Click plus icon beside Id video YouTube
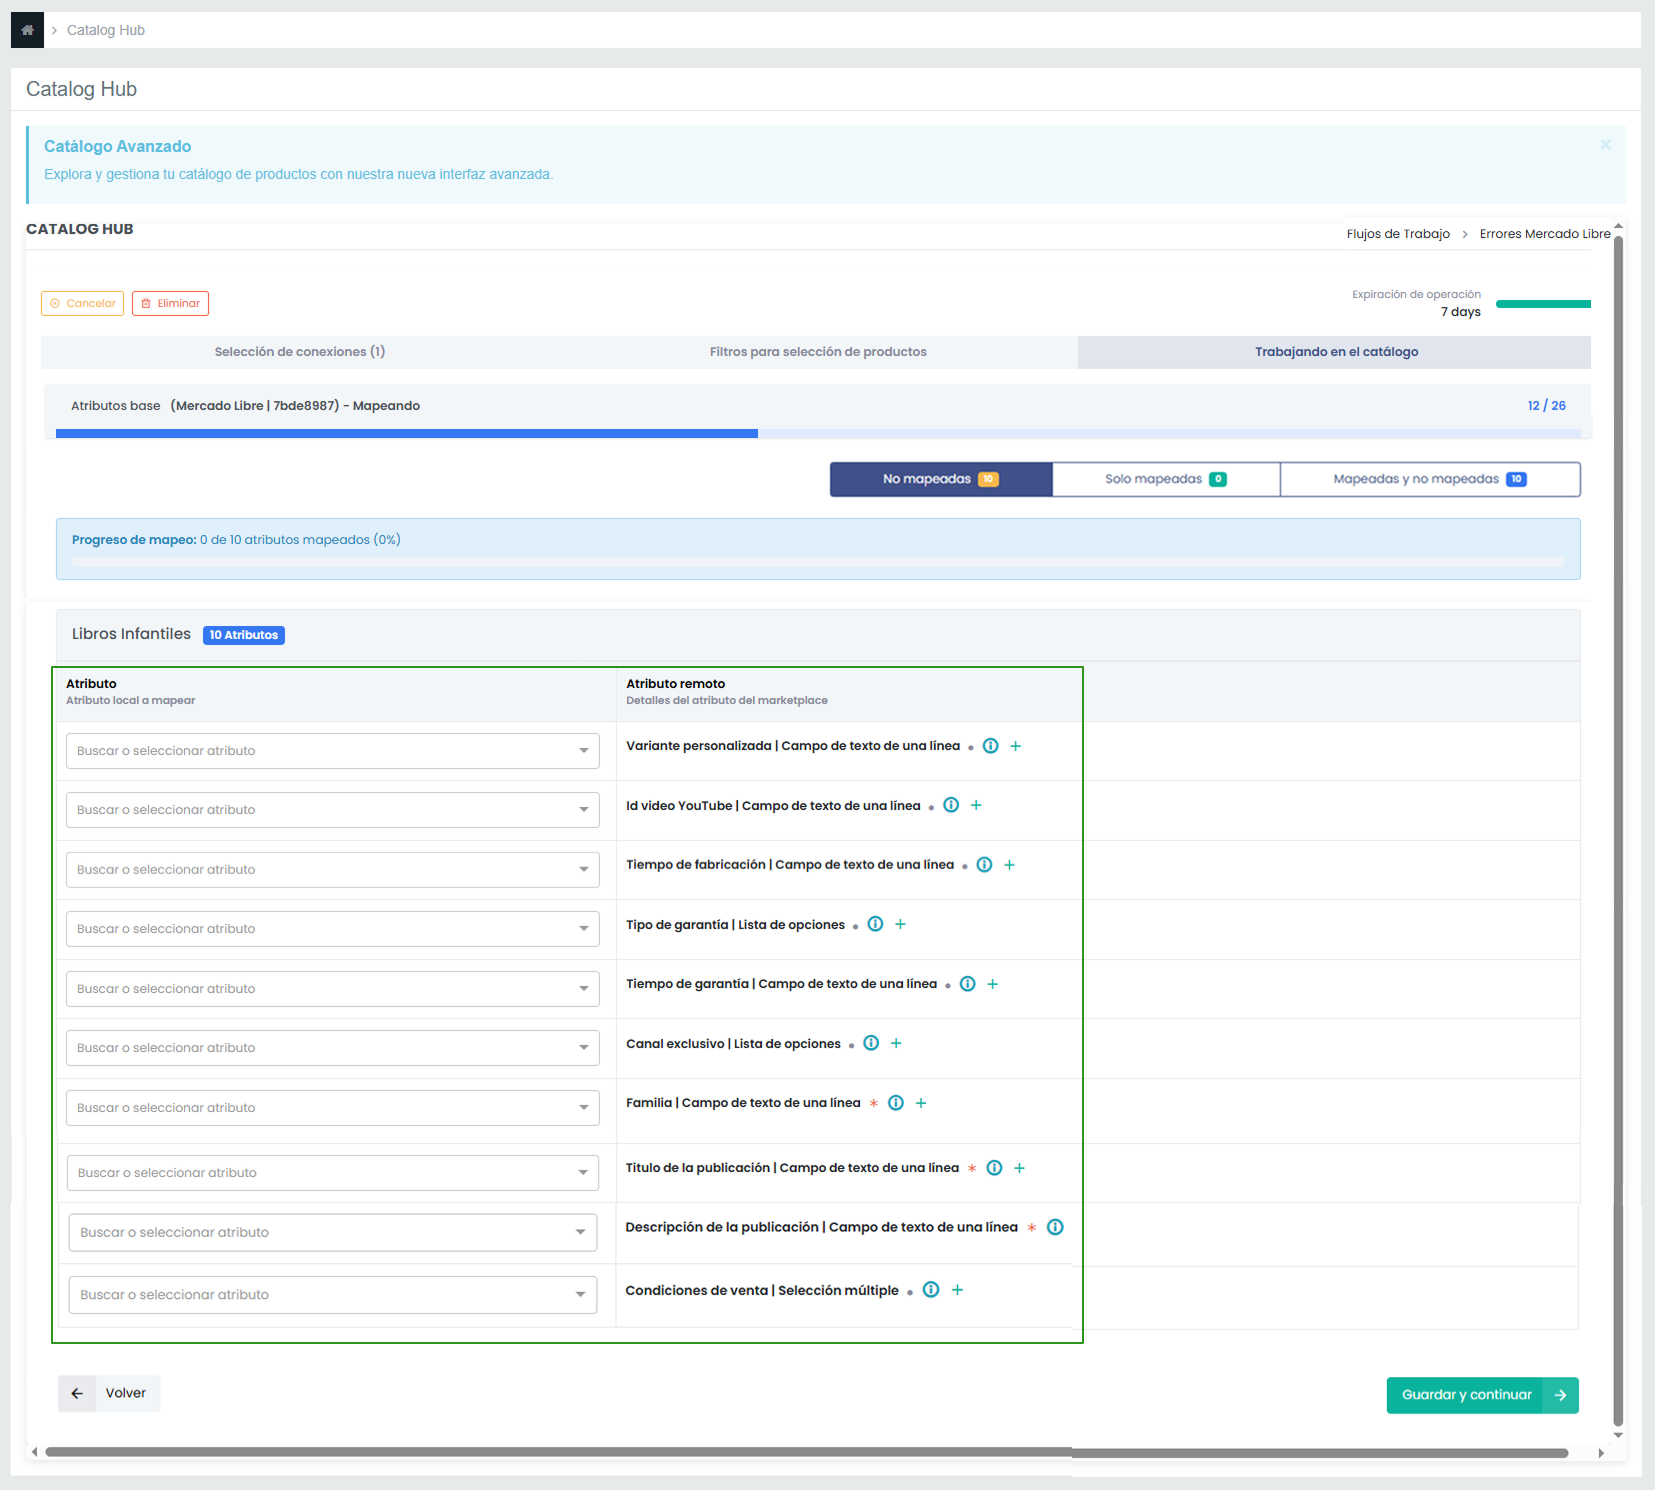 tap(976, 805)
